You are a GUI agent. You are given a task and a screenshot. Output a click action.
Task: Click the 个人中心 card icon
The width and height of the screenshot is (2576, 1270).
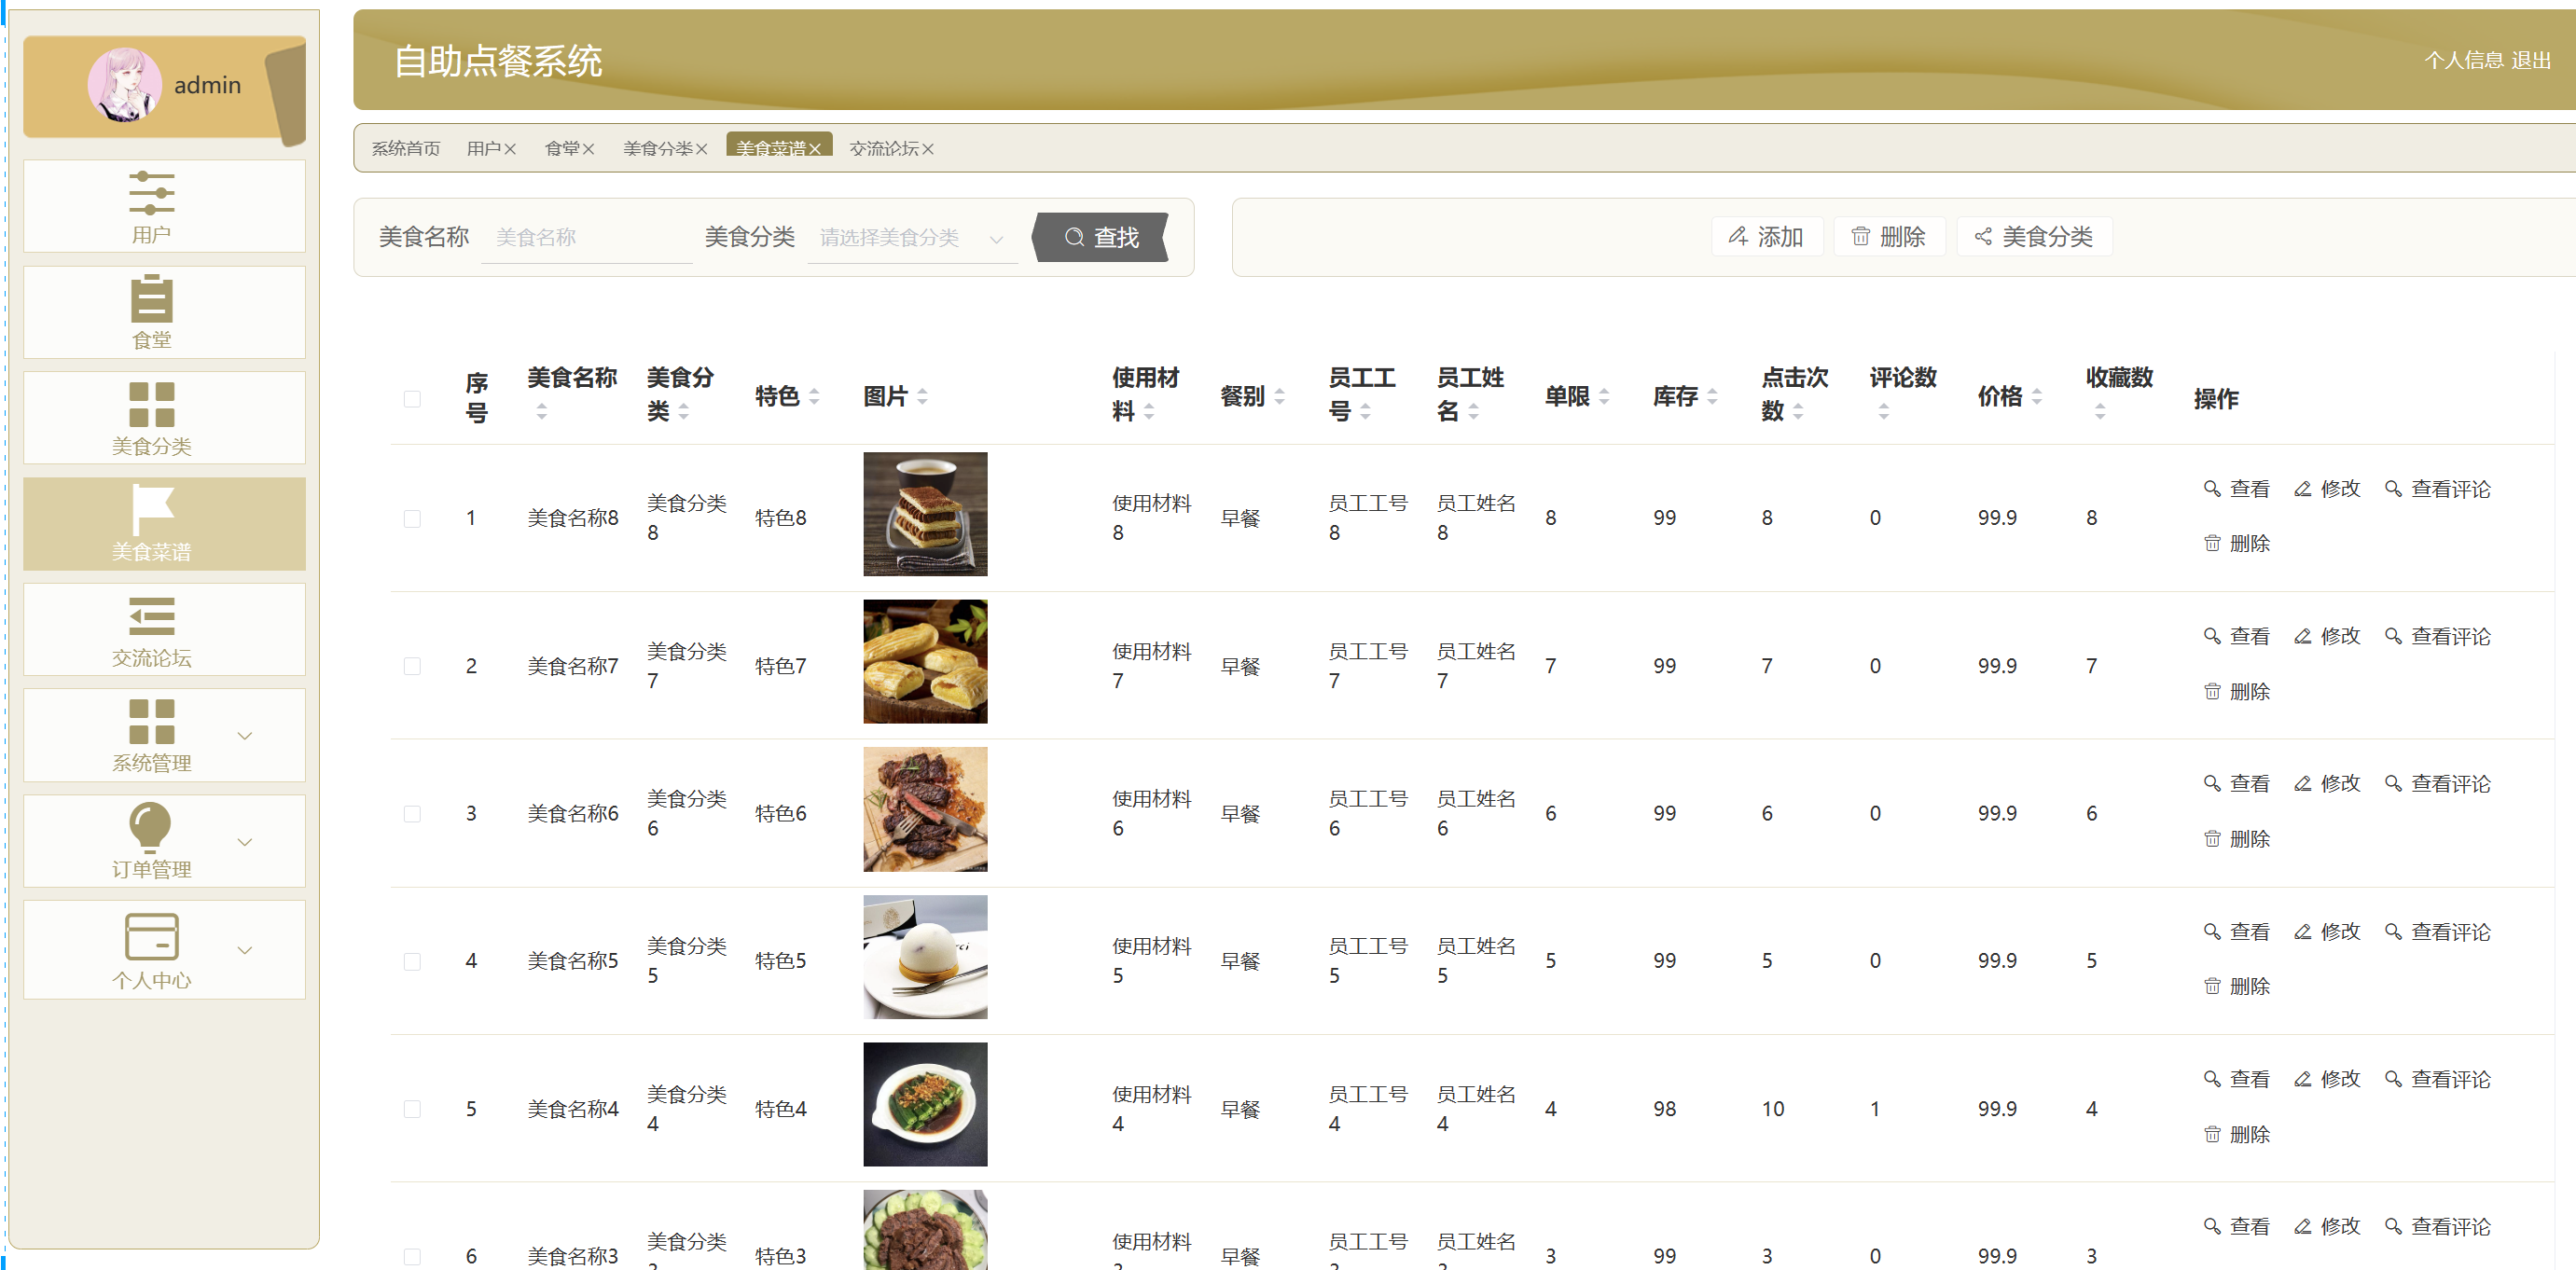151,936
